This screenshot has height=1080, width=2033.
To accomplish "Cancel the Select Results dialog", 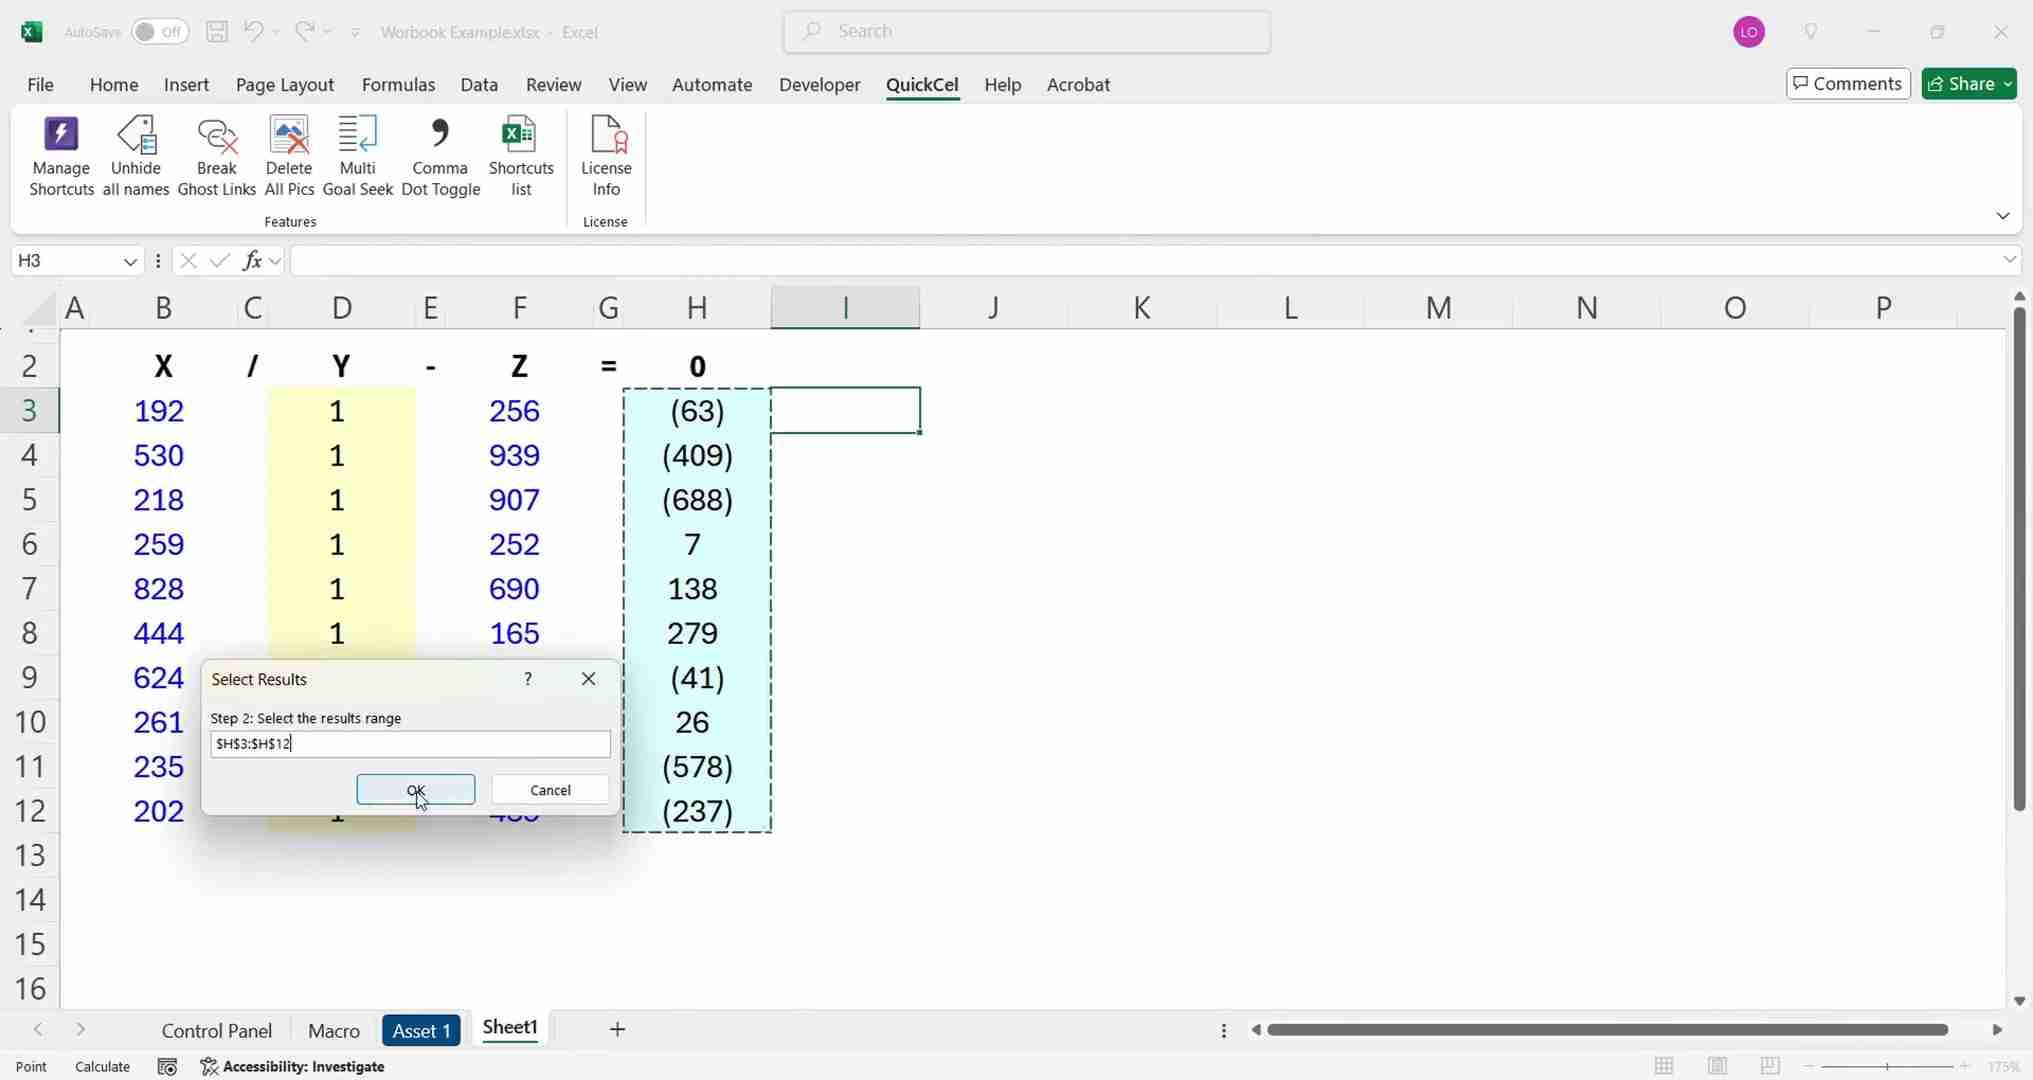I will point(550,790).
